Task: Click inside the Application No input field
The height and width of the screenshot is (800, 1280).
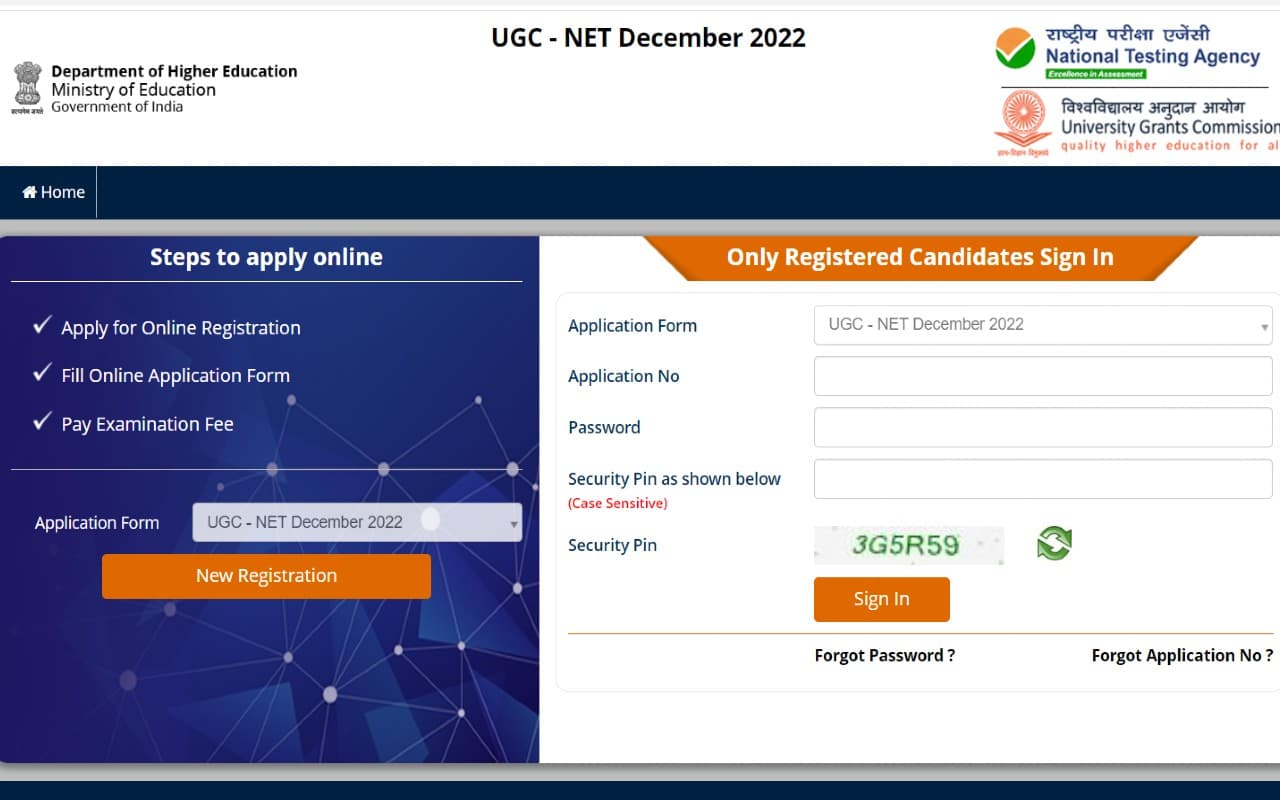Action: pyautogui.click(x=1042, y=375)
